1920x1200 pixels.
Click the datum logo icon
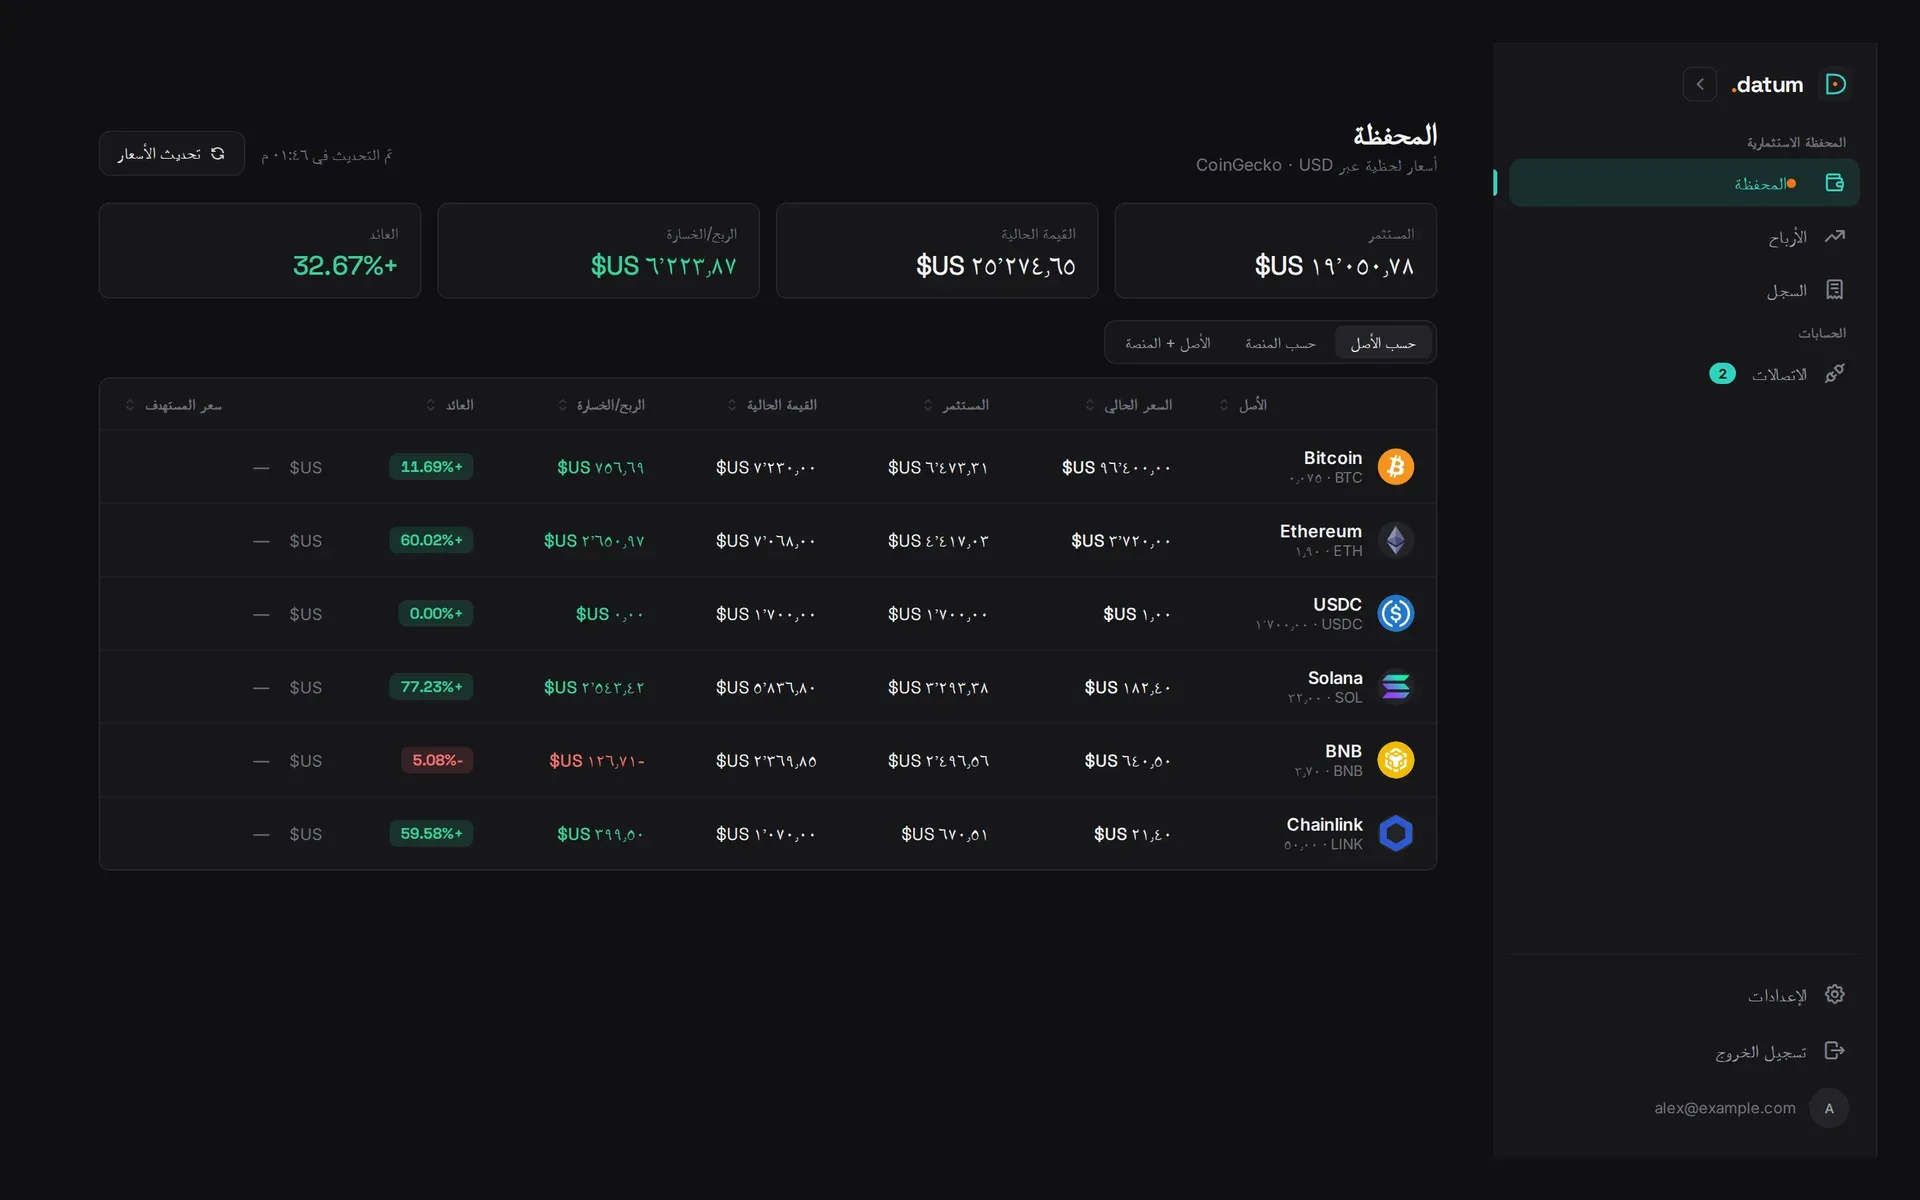[x=1835, y=84]
